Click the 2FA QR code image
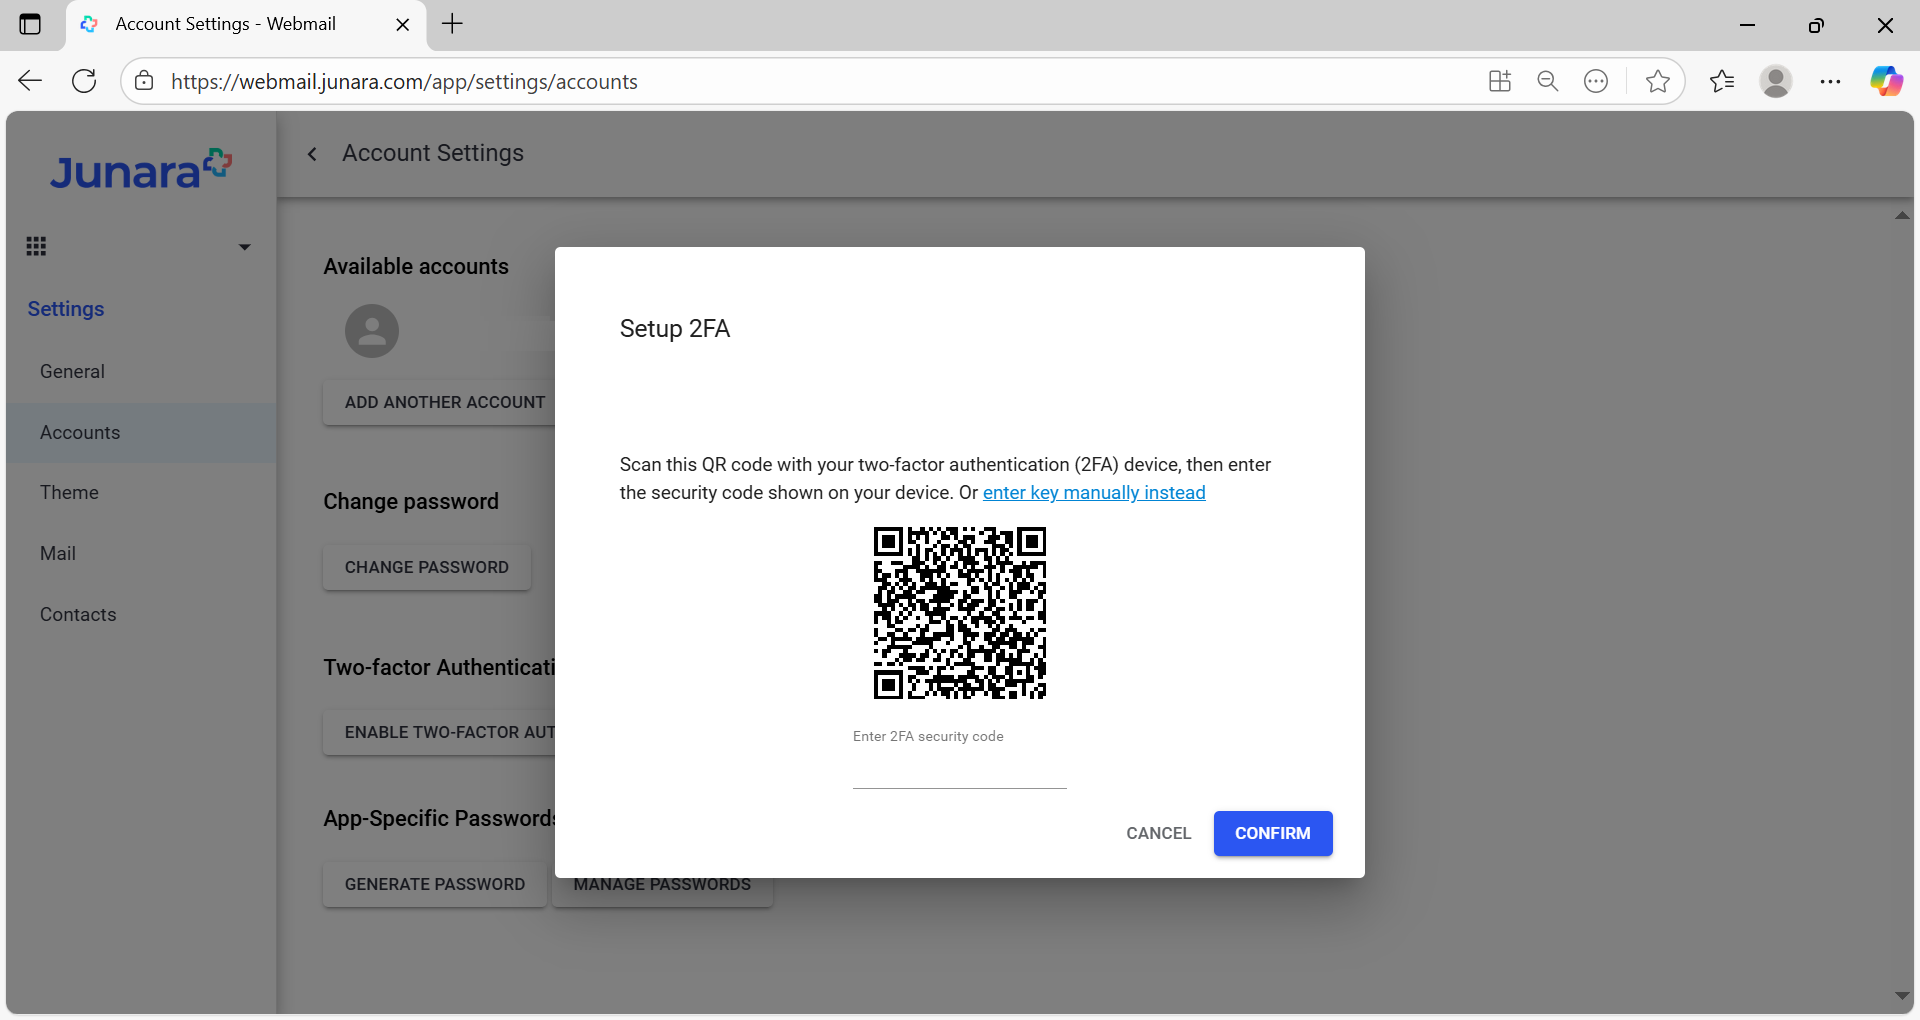1920x1020 pixels. pyautogui.click(x=960, y=612)
